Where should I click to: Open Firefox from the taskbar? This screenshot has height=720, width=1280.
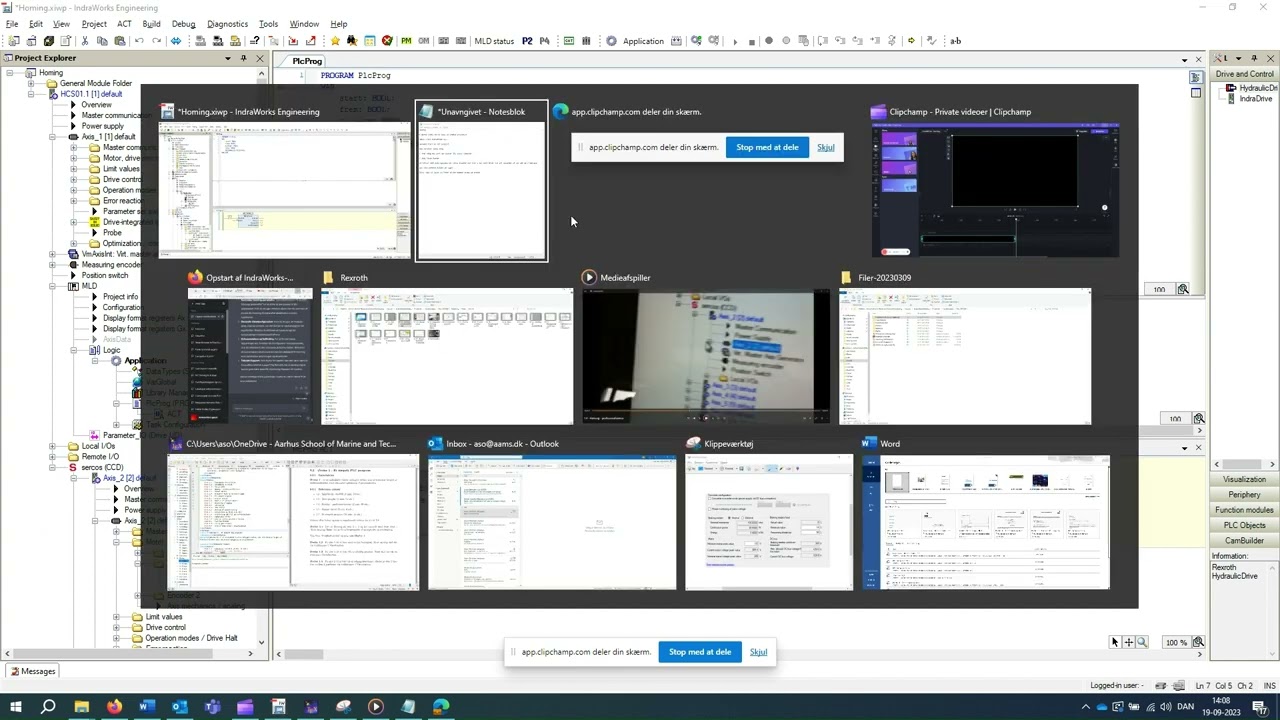click(114, 707)
